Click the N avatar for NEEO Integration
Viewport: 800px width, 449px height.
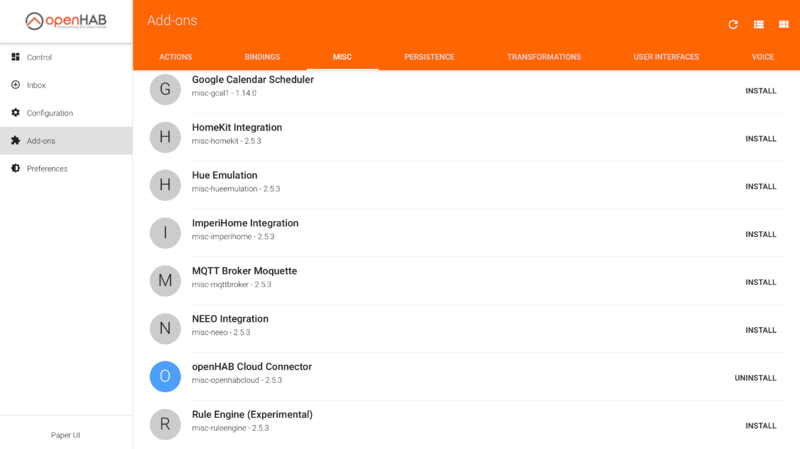coord(165,329)
